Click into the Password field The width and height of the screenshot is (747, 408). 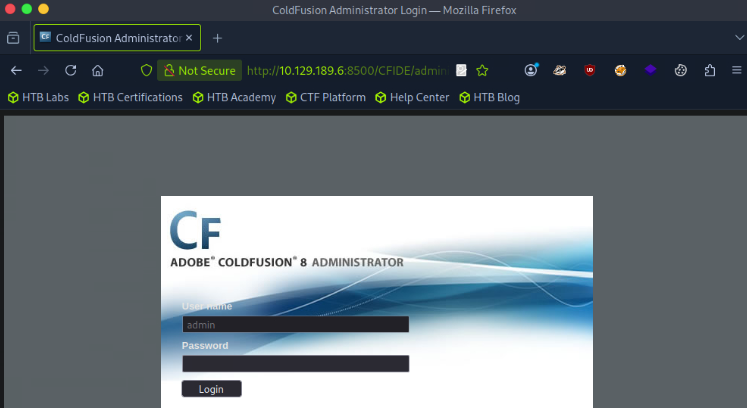[295, 364]
